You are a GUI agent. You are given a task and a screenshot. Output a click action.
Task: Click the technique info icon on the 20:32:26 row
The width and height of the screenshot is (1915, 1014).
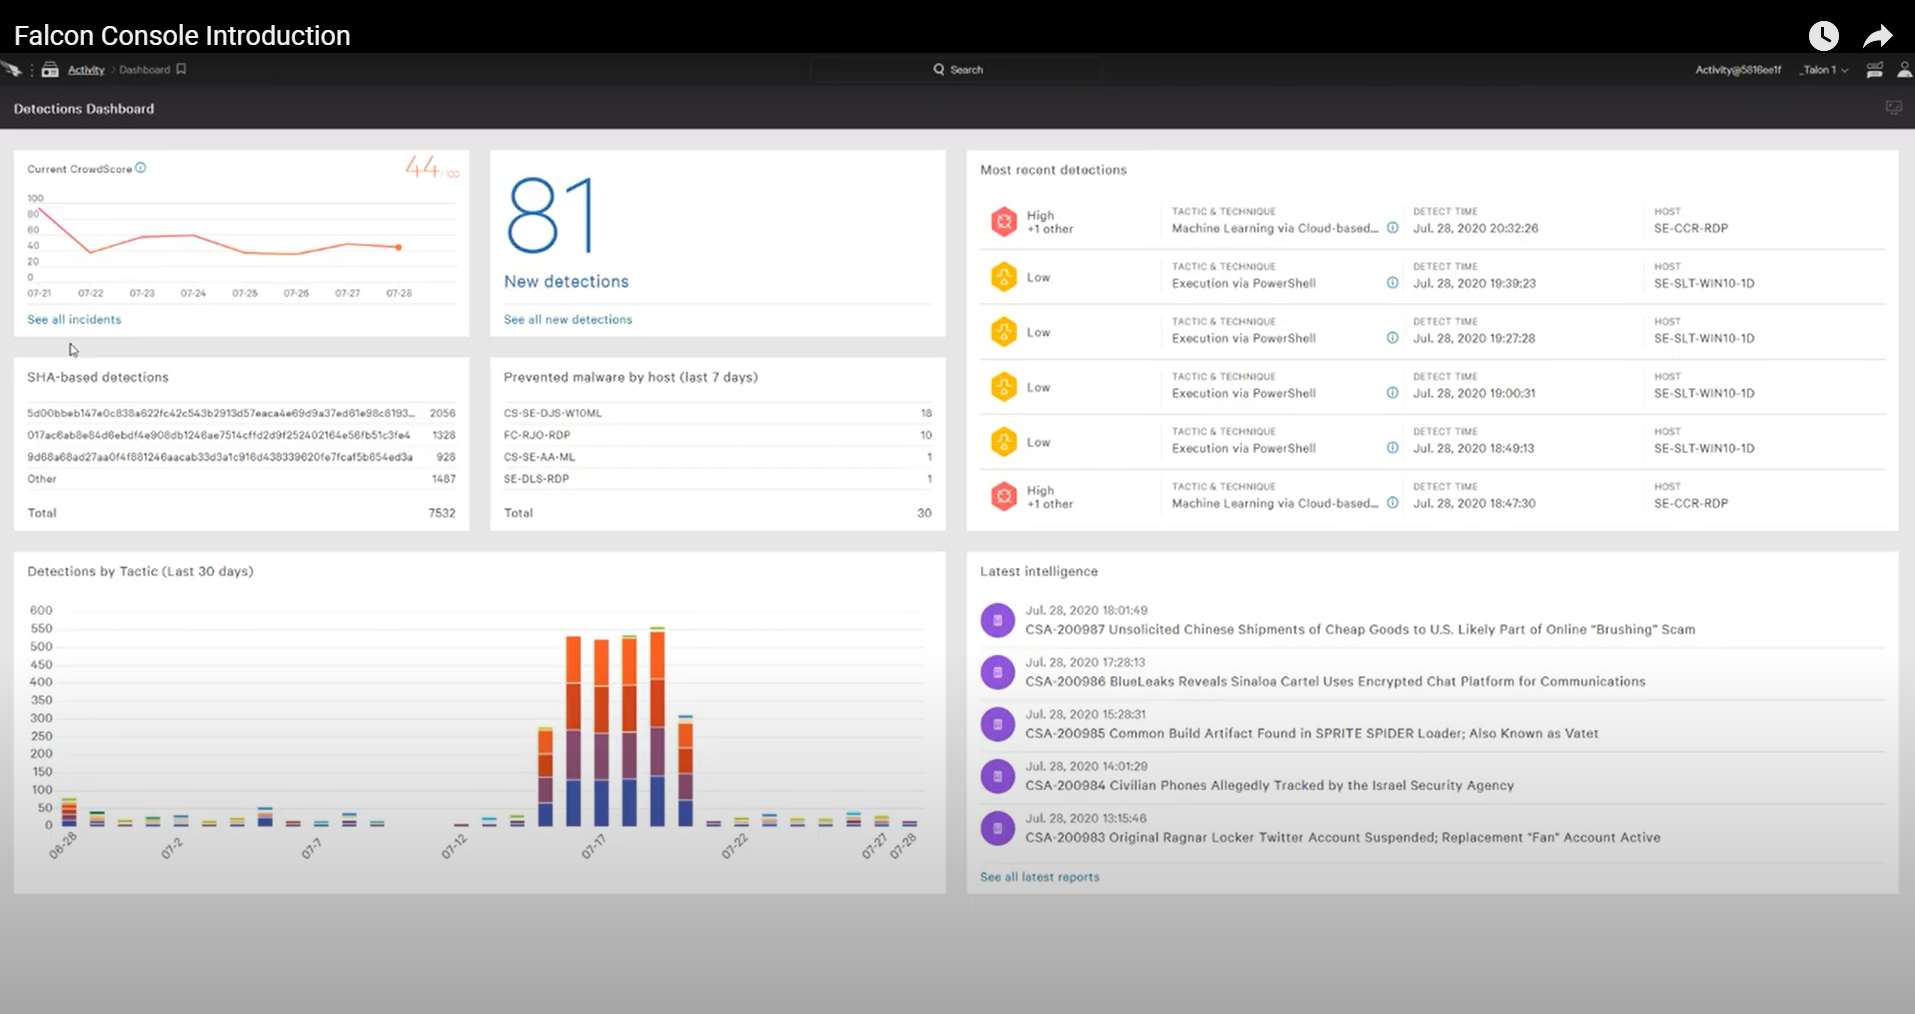click(x=1392, y=228)
